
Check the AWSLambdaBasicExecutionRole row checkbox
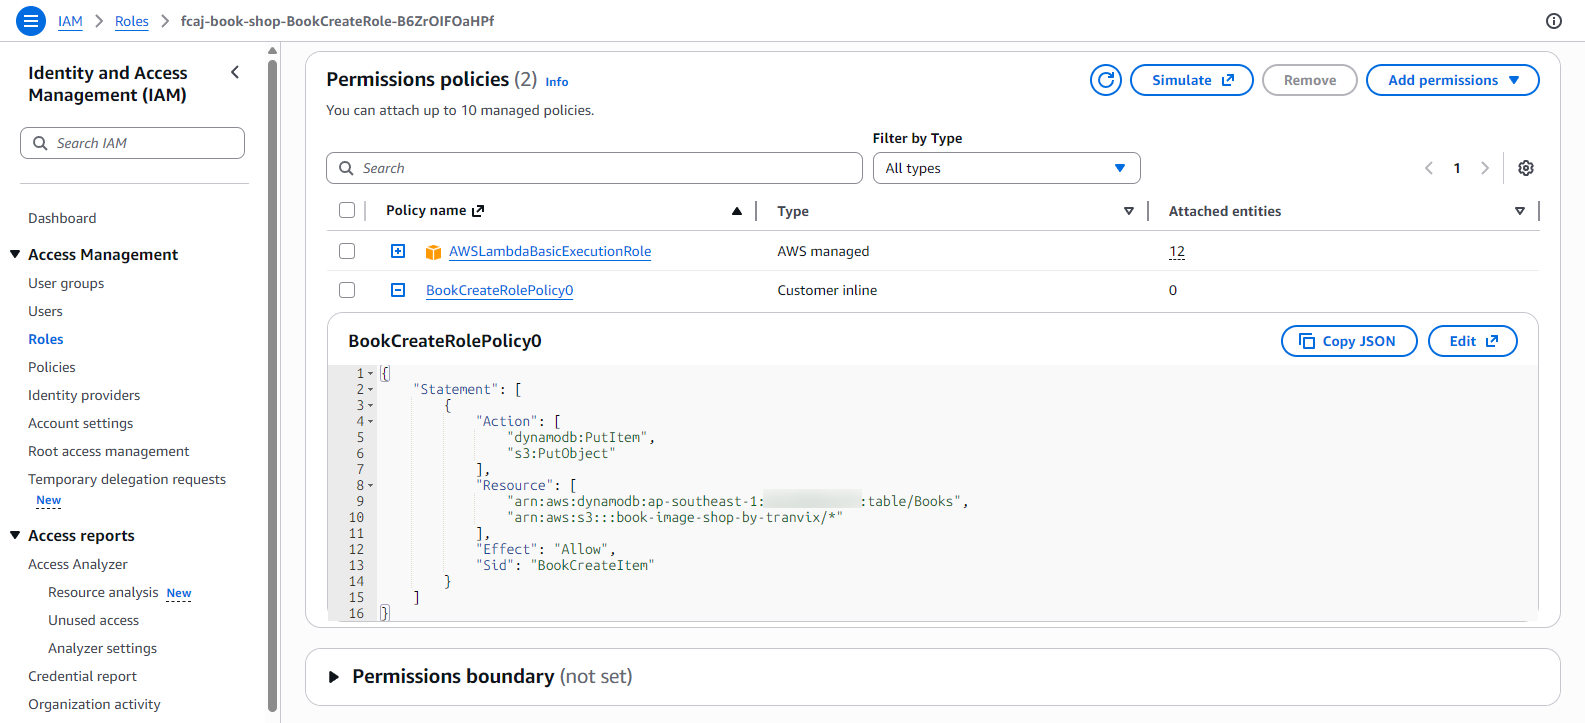coord(347,251)
